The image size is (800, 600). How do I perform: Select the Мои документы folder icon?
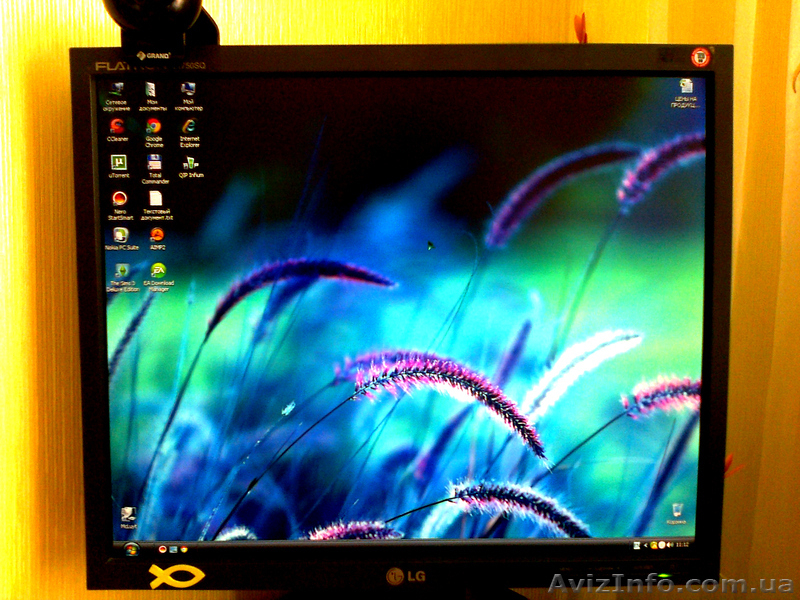click(152, 90)
